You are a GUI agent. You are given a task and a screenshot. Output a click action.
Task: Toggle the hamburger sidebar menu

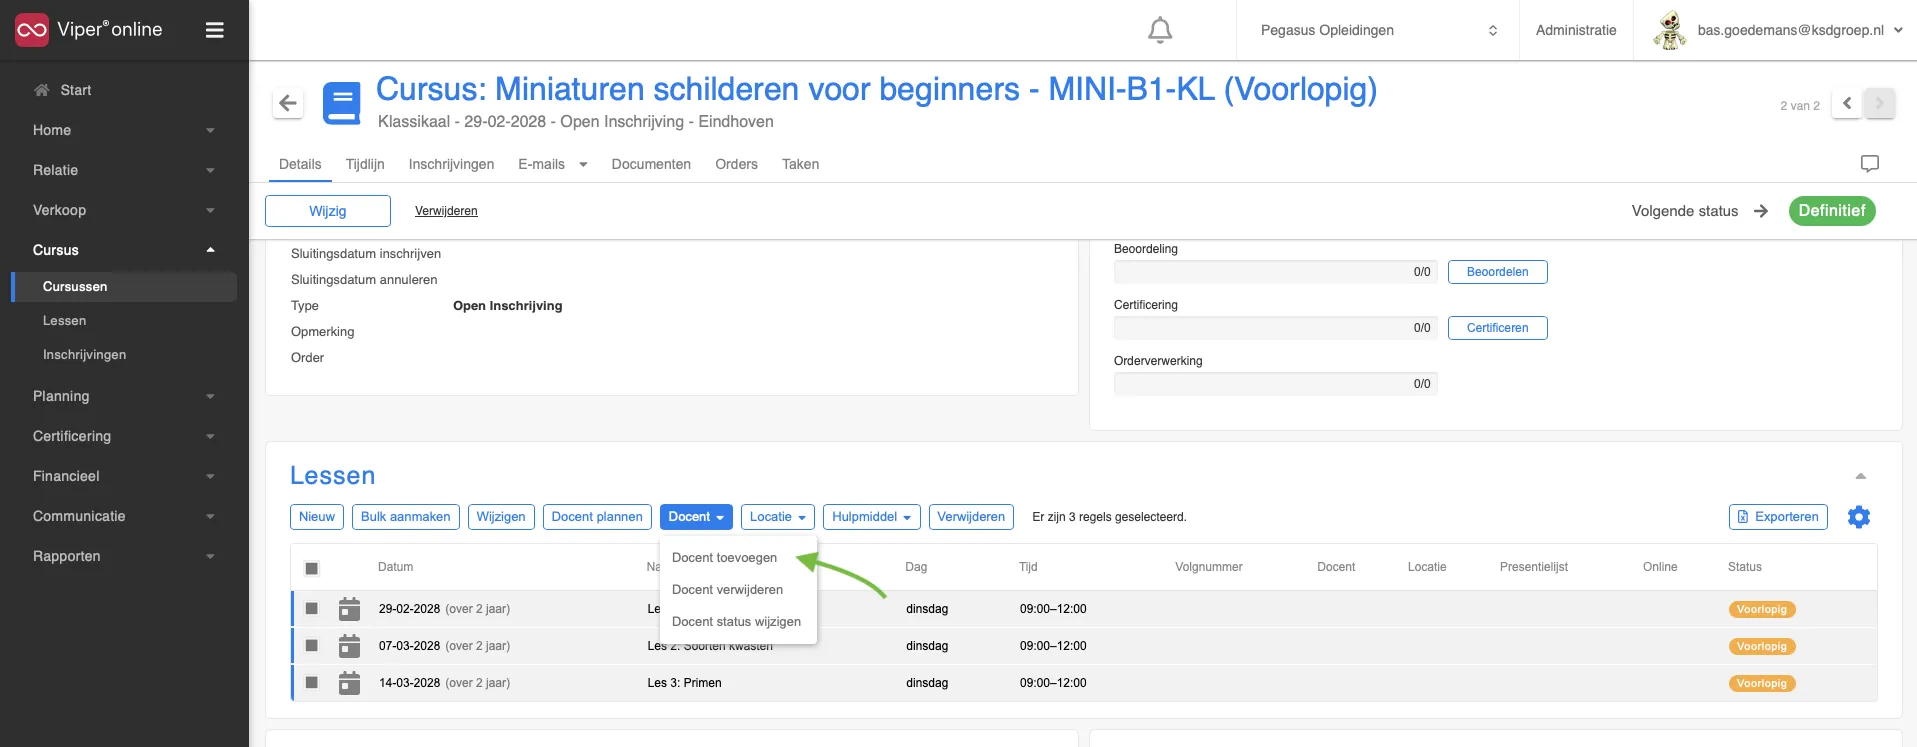(214, 30)
